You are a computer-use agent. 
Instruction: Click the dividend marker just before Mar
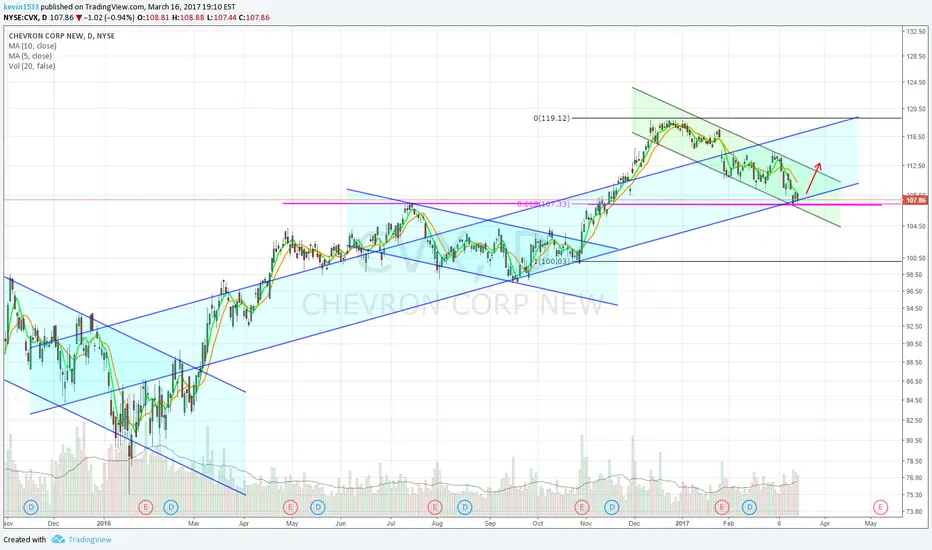coord(171,507)
